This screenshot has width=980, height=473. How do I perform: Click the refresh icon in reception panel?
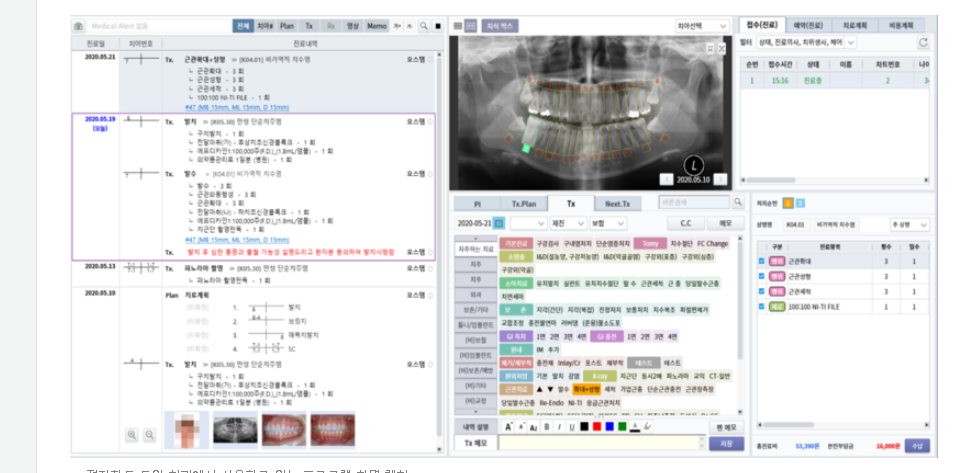pyautogui.click(x=923, y=43)
